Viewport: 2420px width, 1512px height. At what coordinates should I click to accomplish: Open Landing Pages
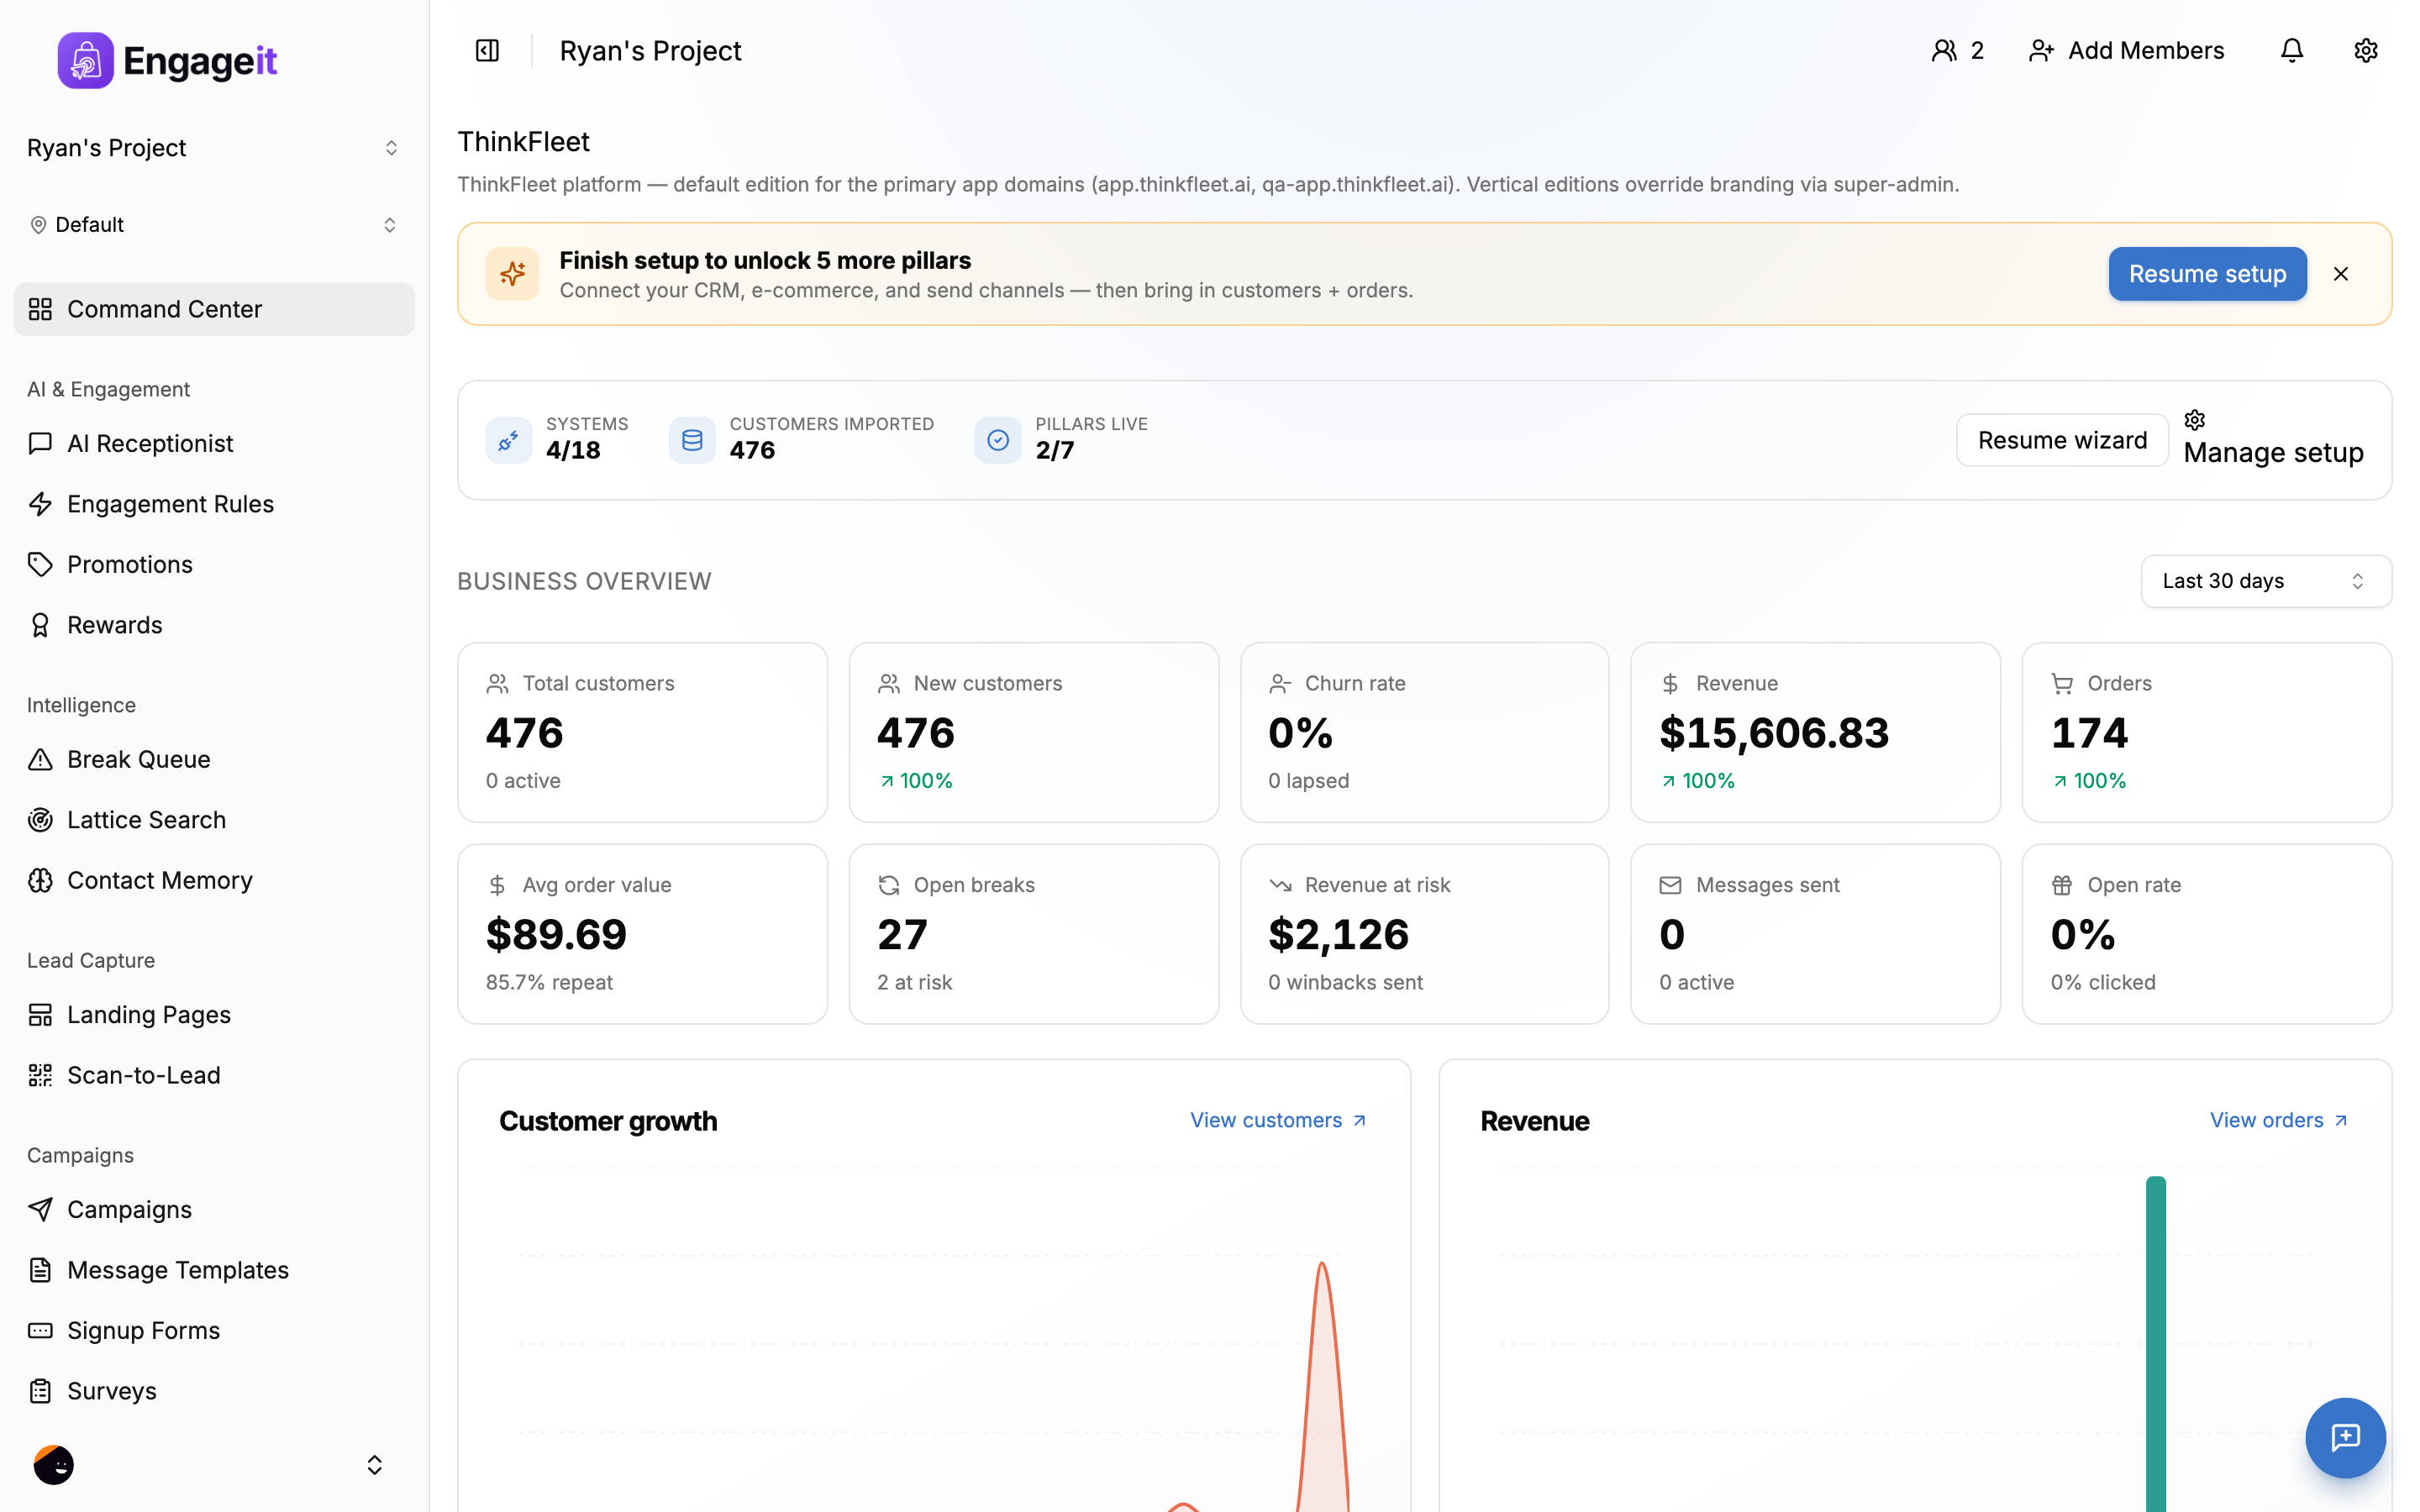tap(213, 1015)
